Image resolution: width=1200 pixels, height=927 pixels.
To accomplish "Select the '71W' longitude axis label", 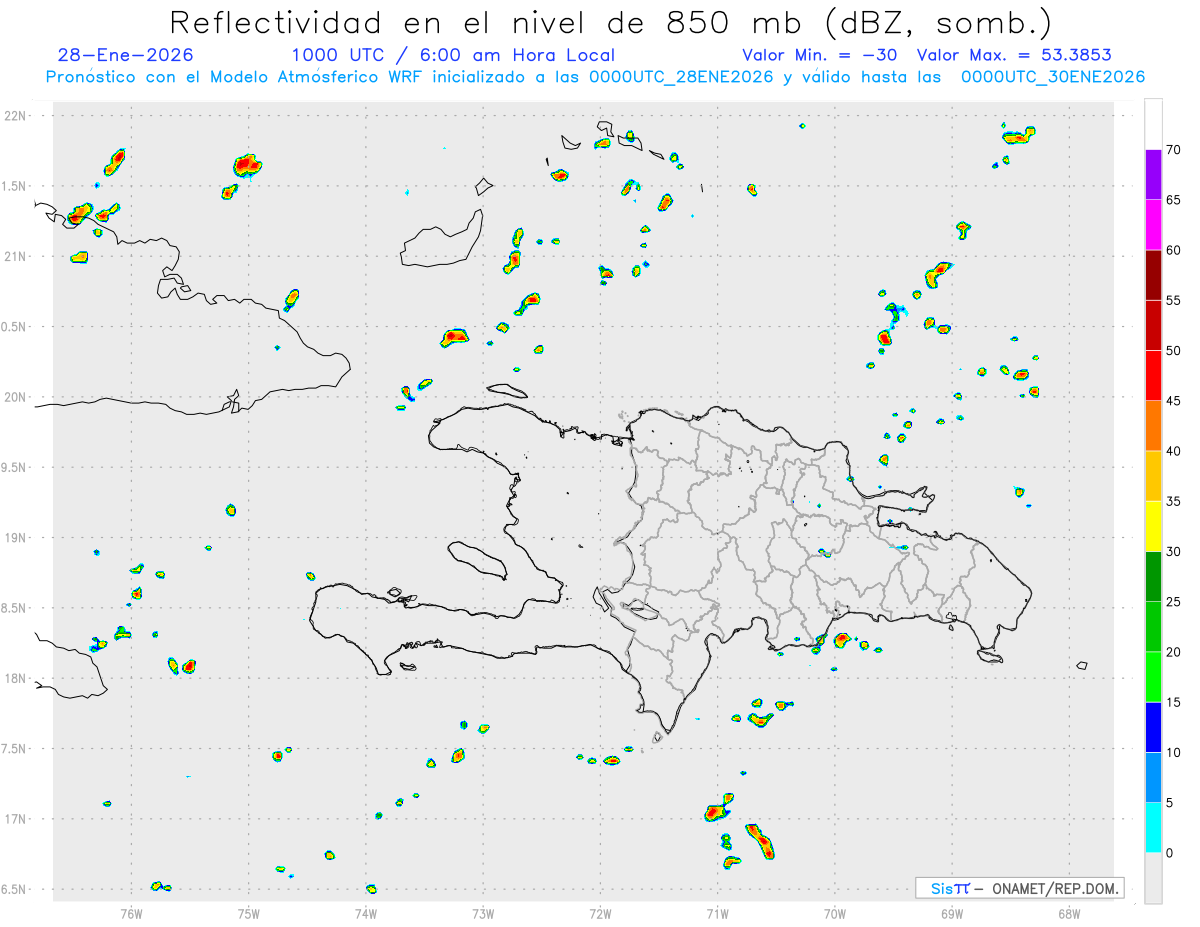I will pos(717,913).
